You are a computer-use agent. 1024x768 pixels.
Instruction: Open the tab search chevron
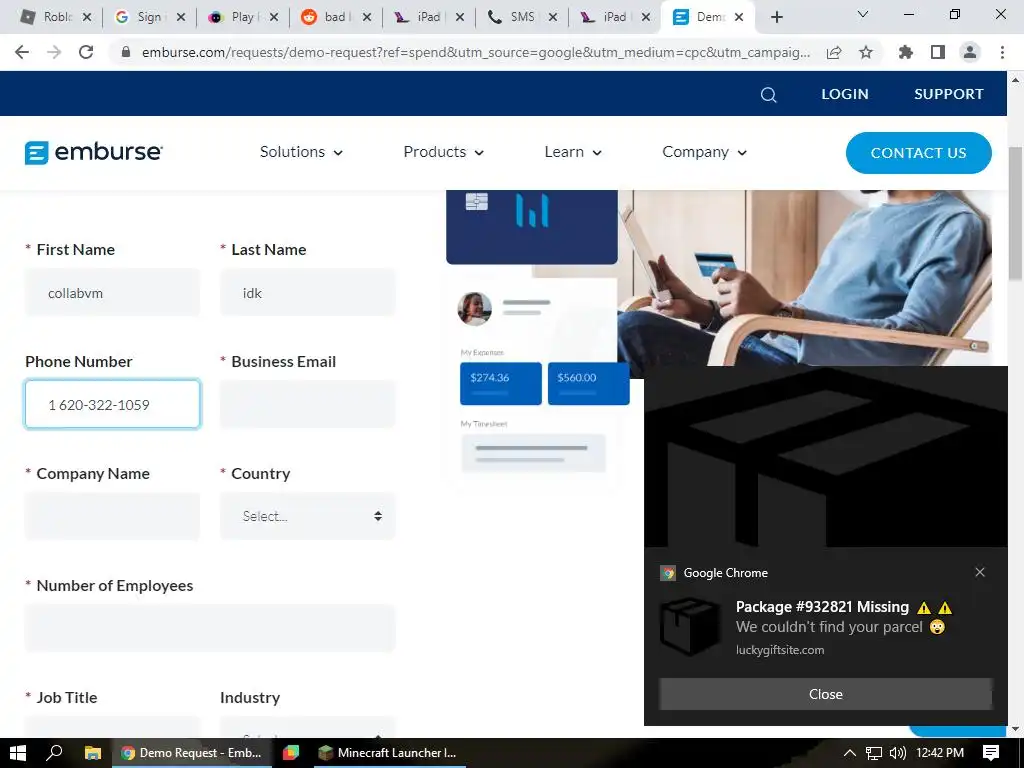click(863, 14)
